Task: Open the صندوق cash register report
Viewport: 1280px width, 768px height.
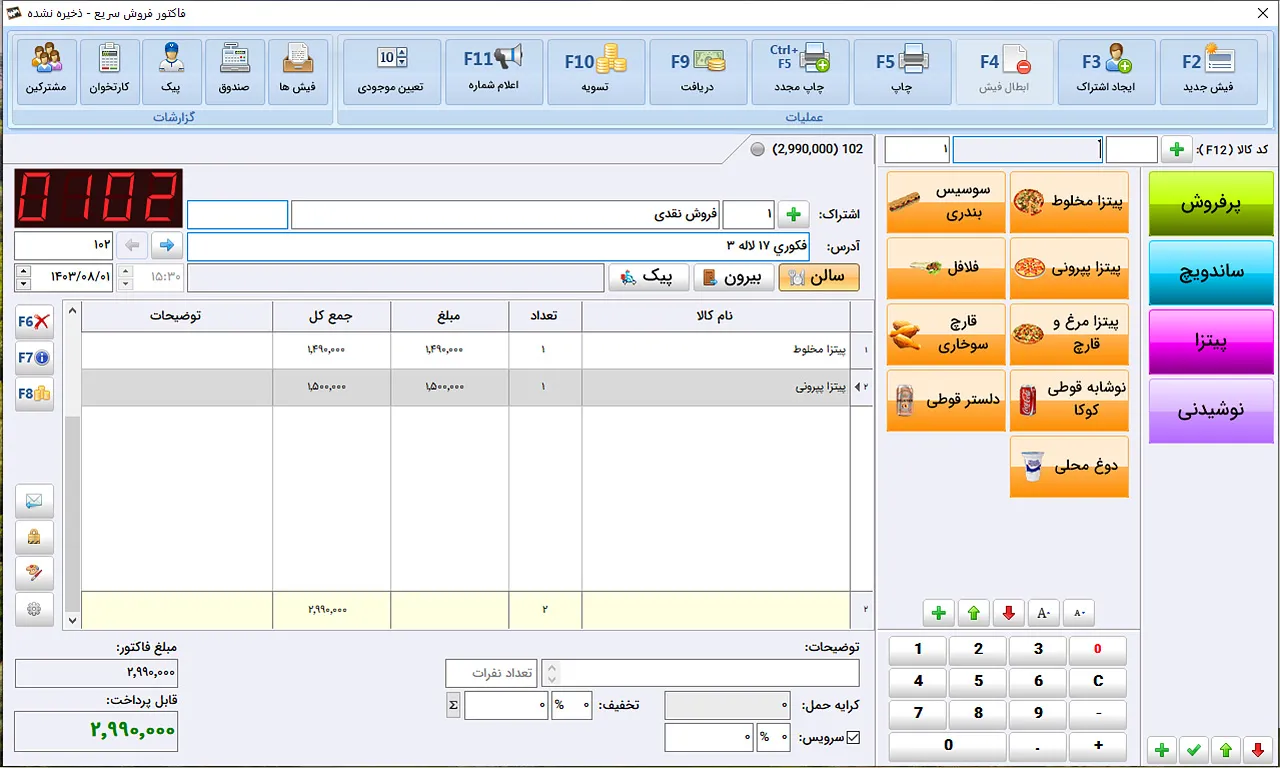Action: coord(235,71)
